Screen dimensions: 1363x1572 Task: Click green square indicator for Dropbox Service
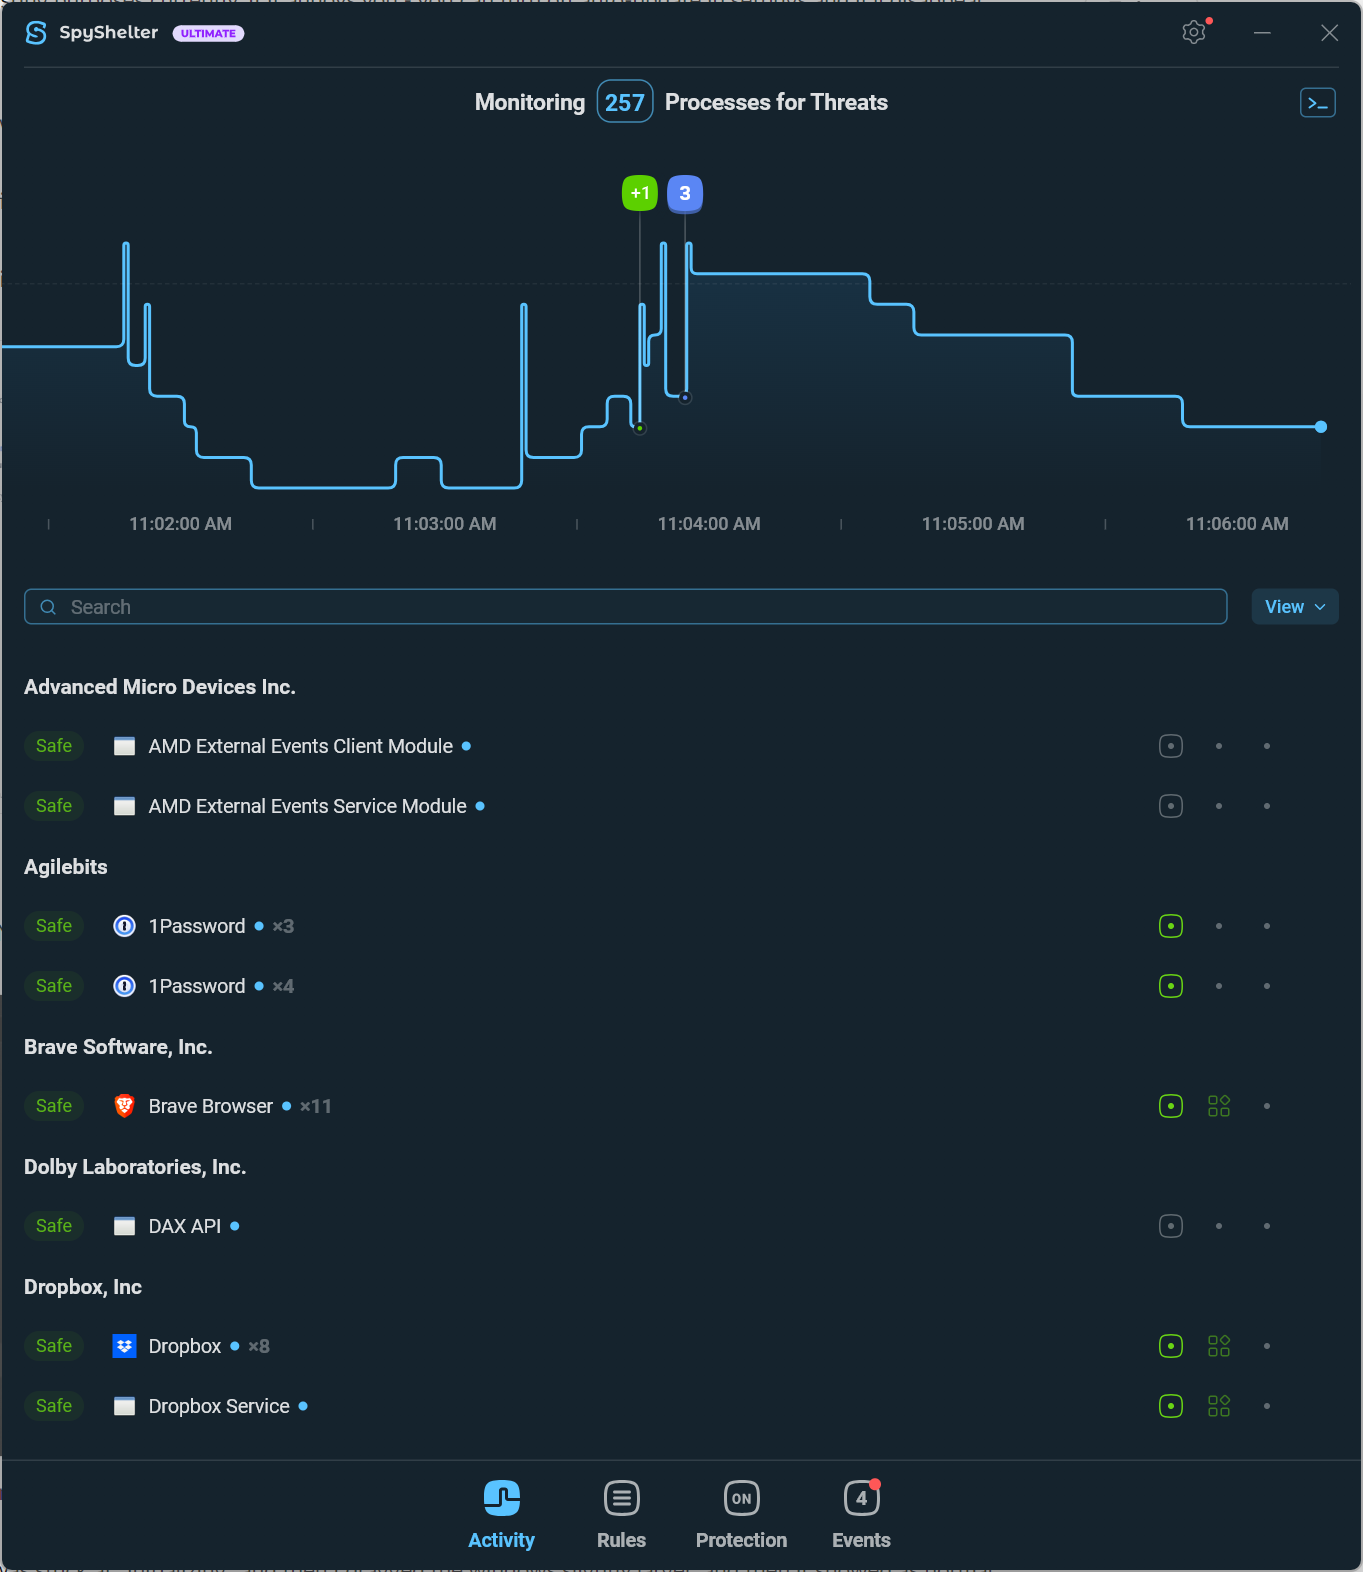click(1171, 1406)
